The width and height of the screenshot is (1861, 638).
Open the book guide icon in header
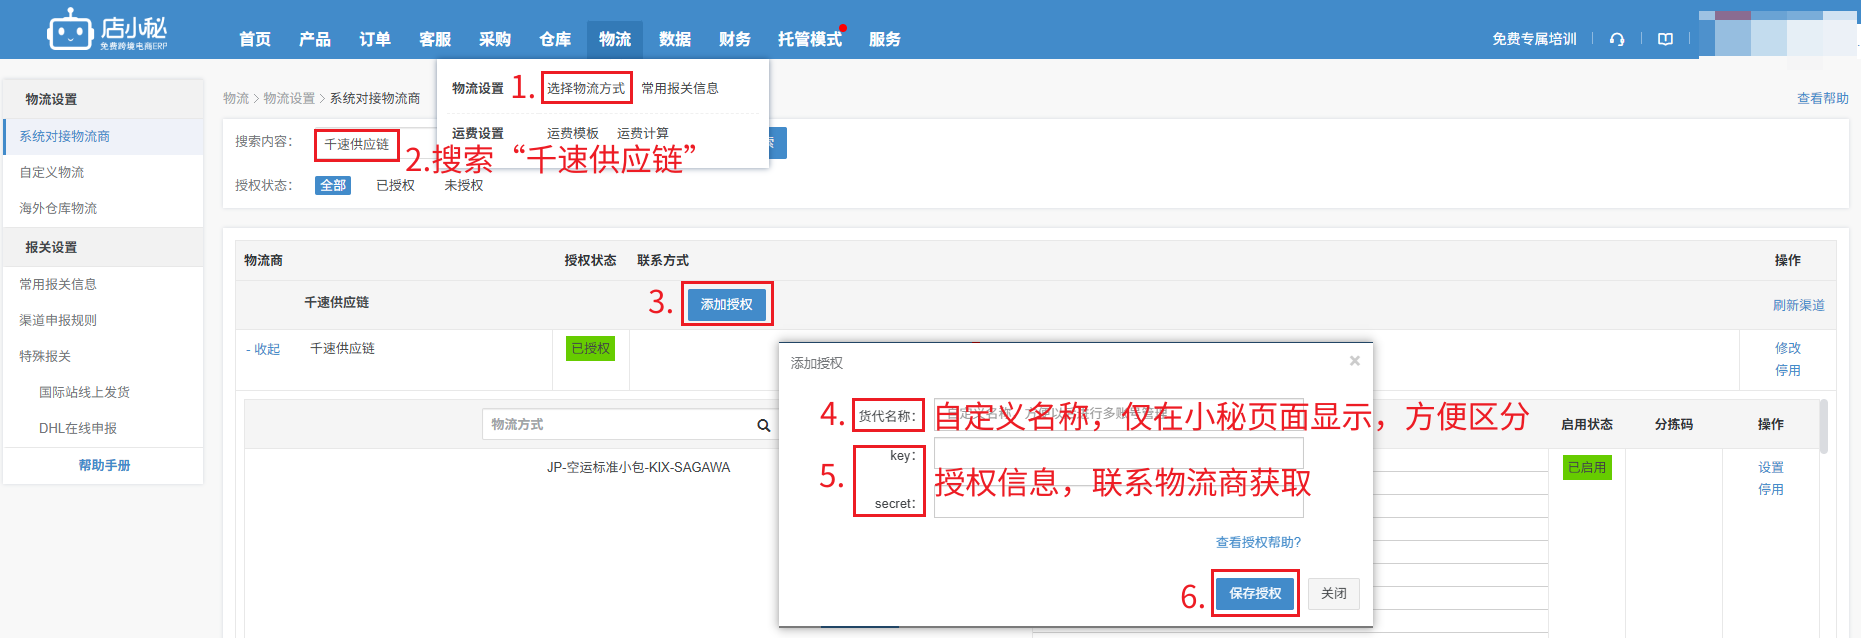(x=1665, y=39)
